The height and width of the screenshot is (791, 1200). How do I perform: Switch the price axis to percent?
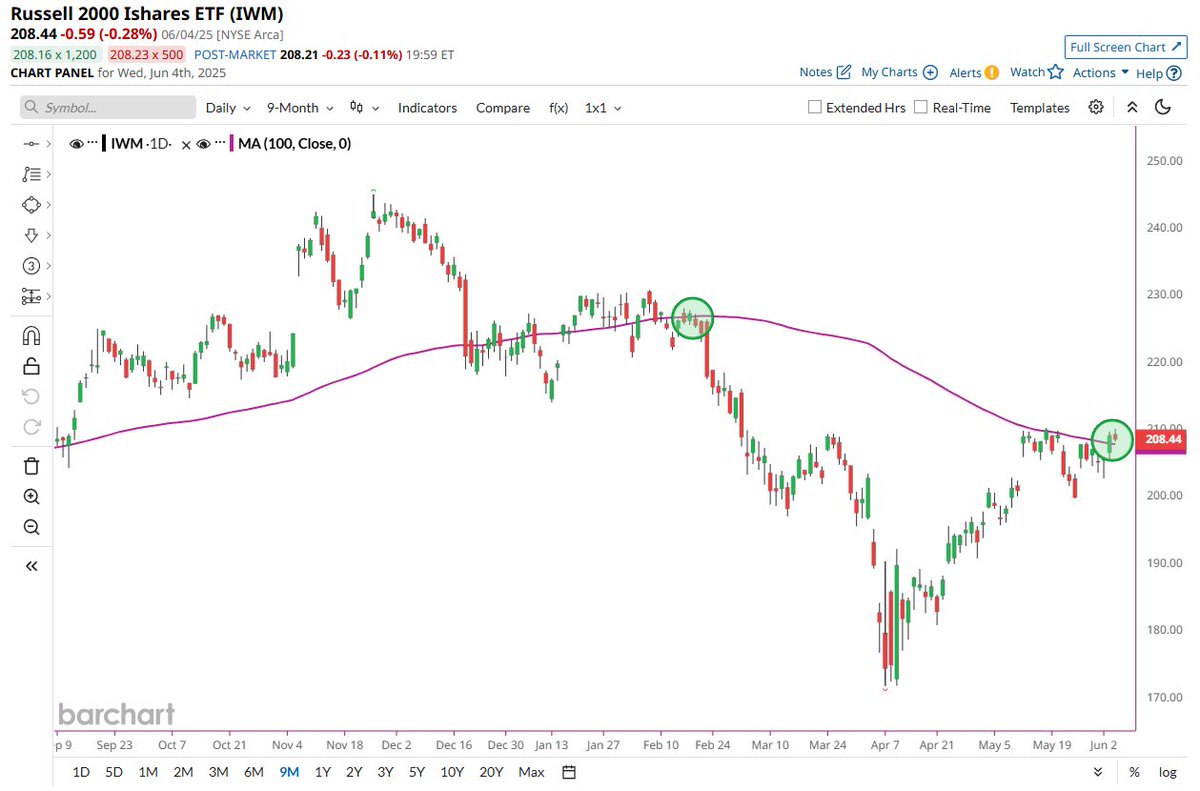(1134, 772)
